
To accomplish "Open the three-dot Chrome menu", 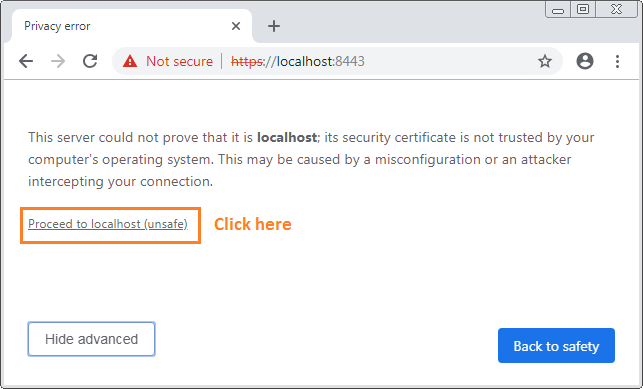I will pos(617,61).
